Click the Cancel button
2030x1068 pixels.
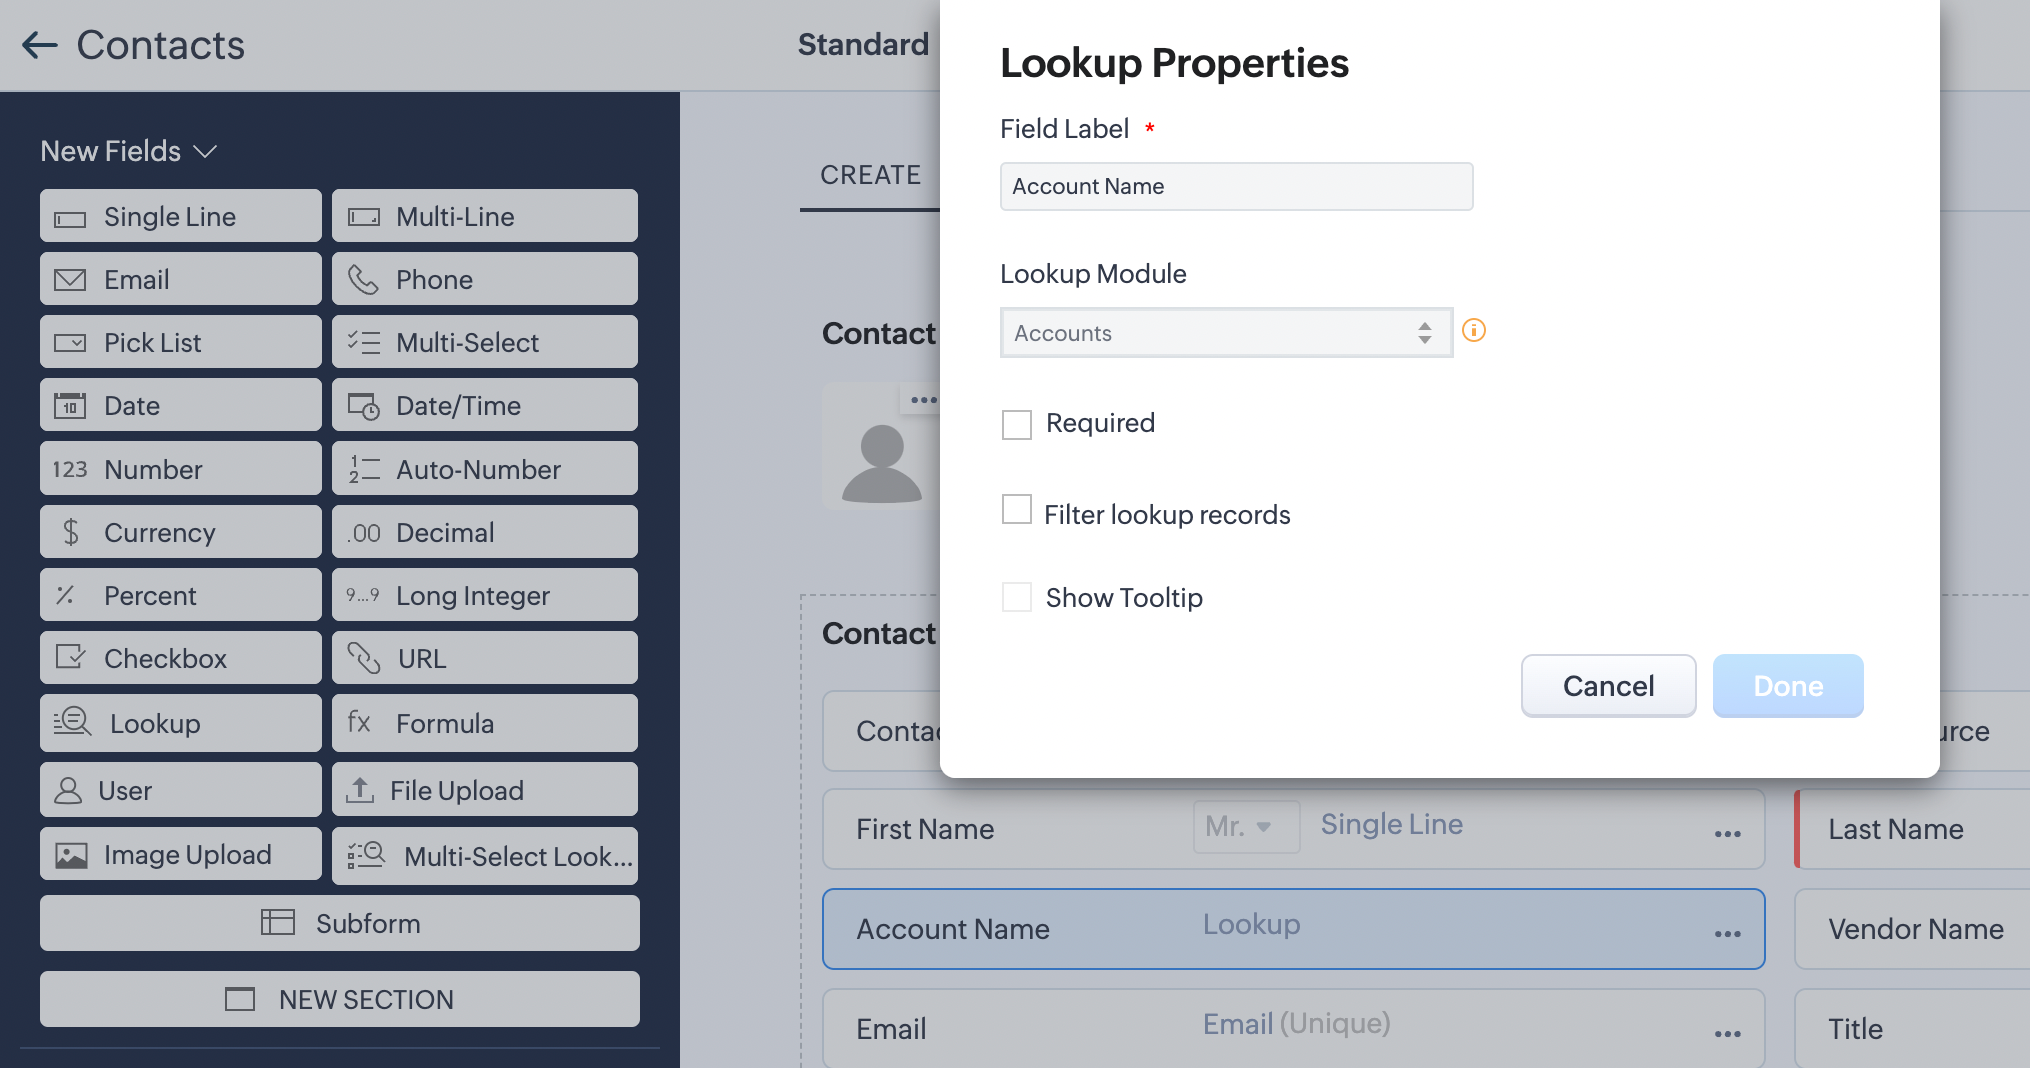click(x=1607, y=686)
